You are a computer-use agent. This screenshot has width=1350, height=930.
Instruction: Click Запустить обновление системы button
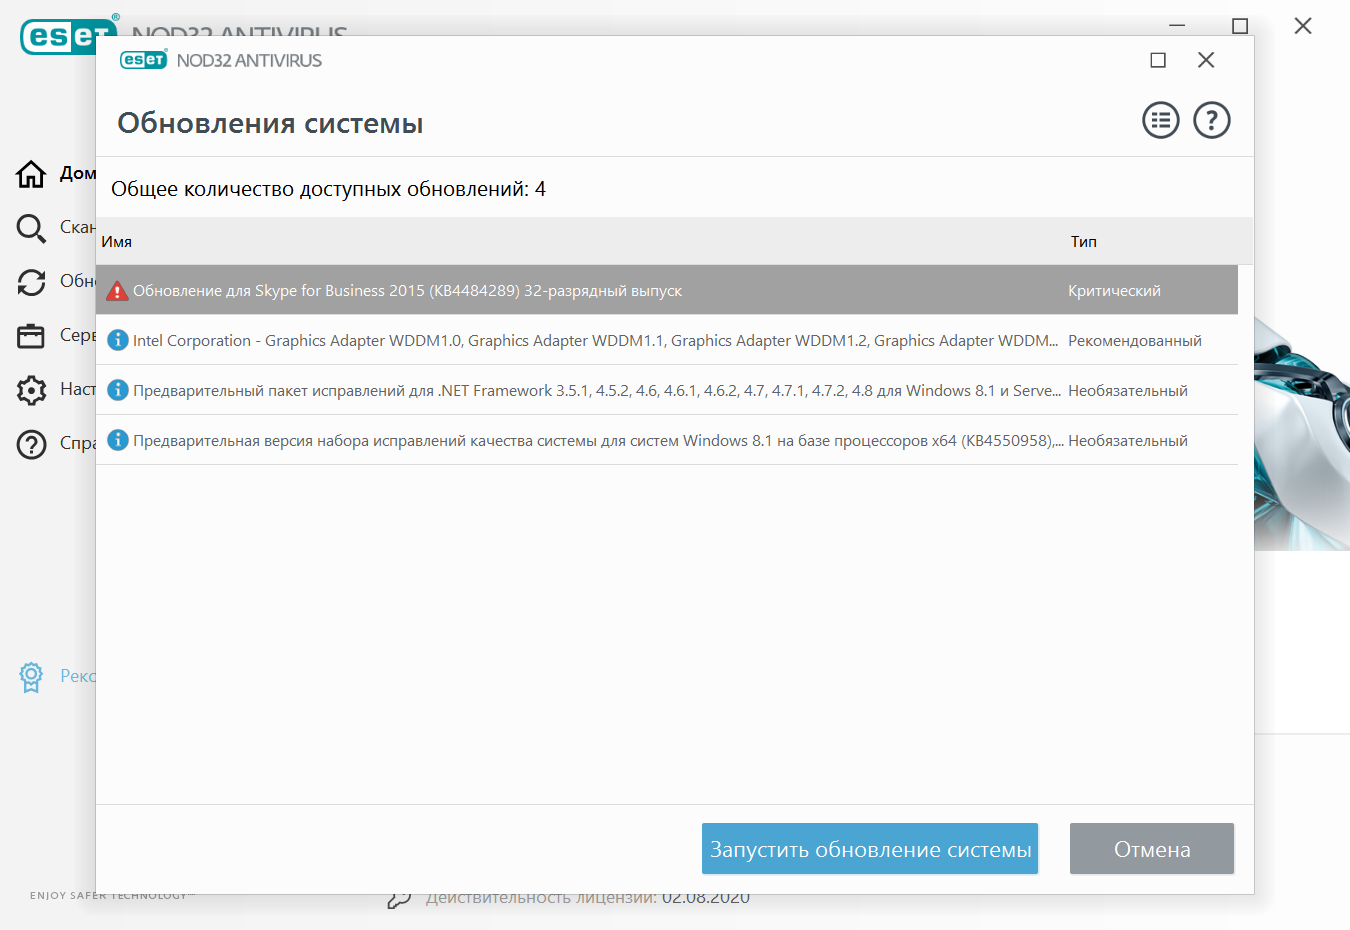[x=870, y=849]
